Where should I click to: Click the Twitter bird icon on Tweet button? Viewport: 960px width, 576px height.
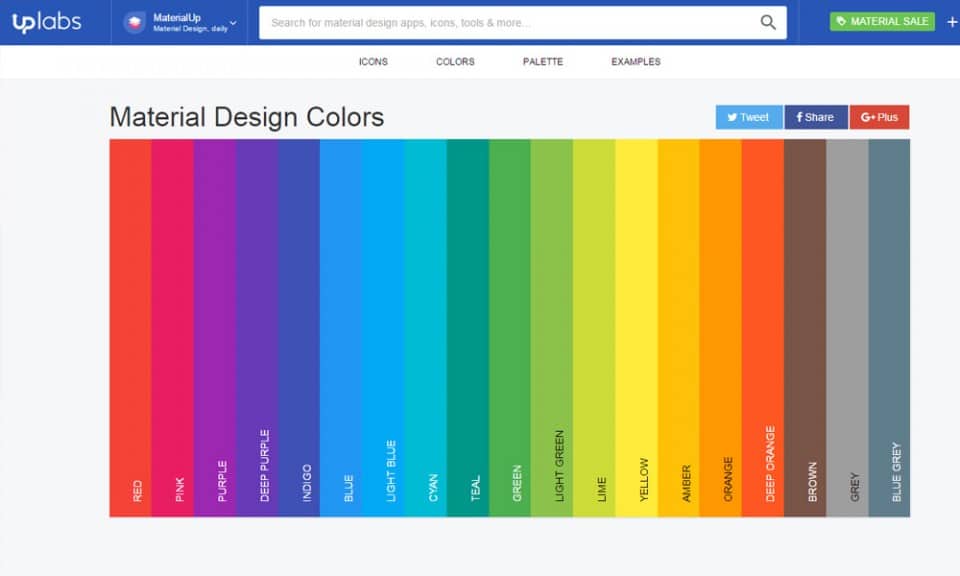731,117
